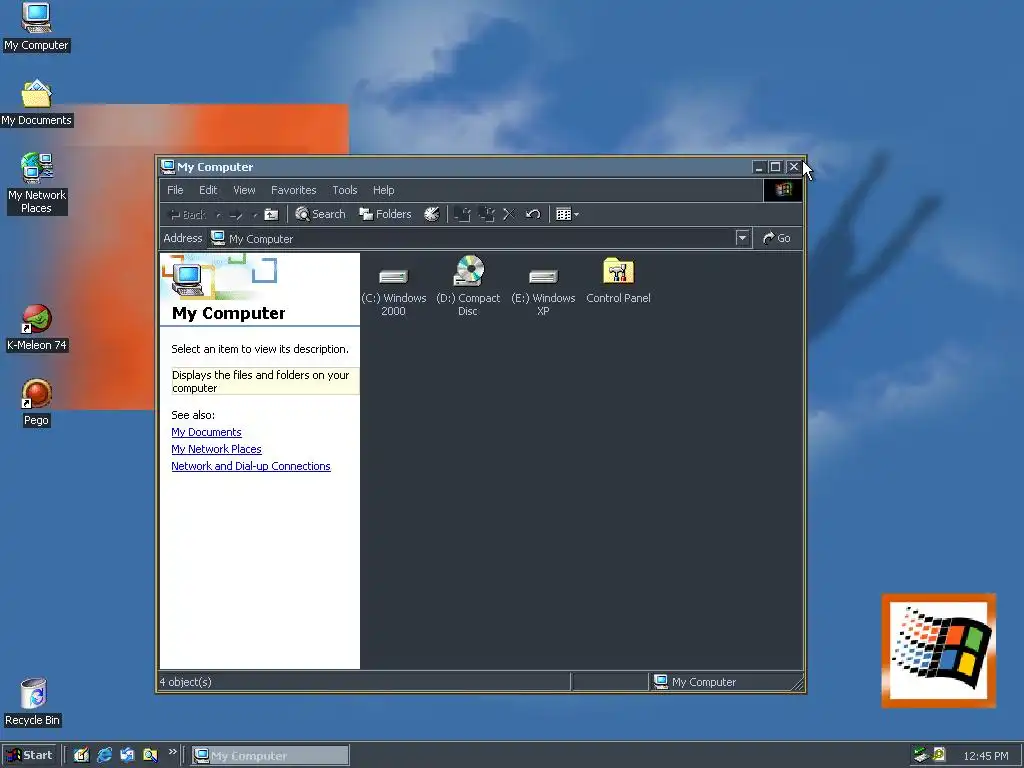Select the E: Windows XP drive
Viewport: 1024px width, 768px height.
pyautogui.click(x=543, y=287)
